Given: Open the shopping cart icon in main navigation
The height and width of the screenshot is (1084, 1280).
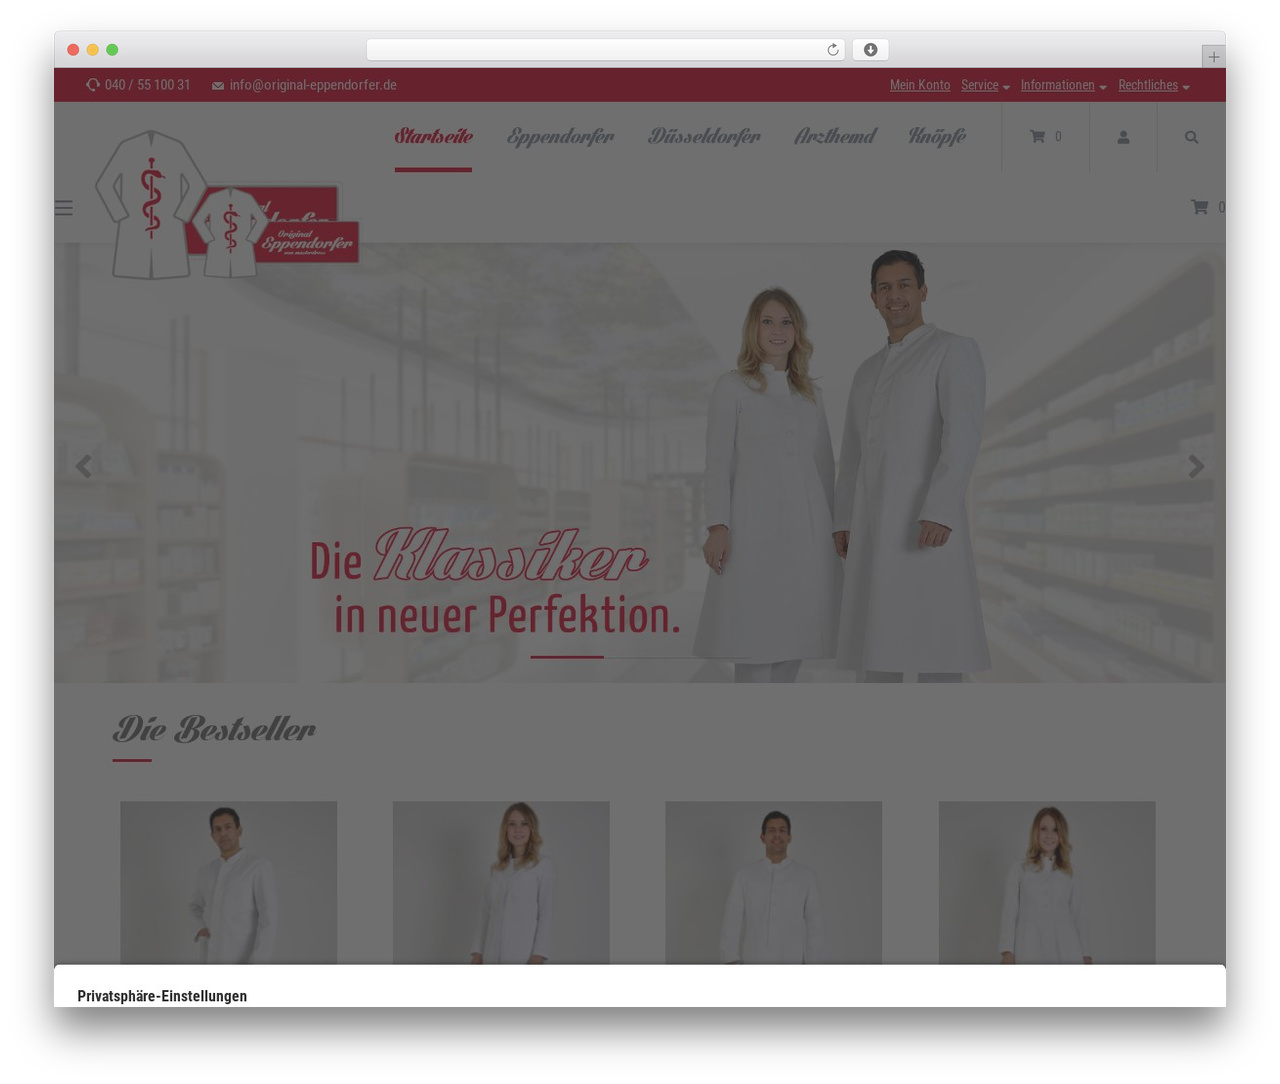Looking at the screenshot, I should (1038, 136).
